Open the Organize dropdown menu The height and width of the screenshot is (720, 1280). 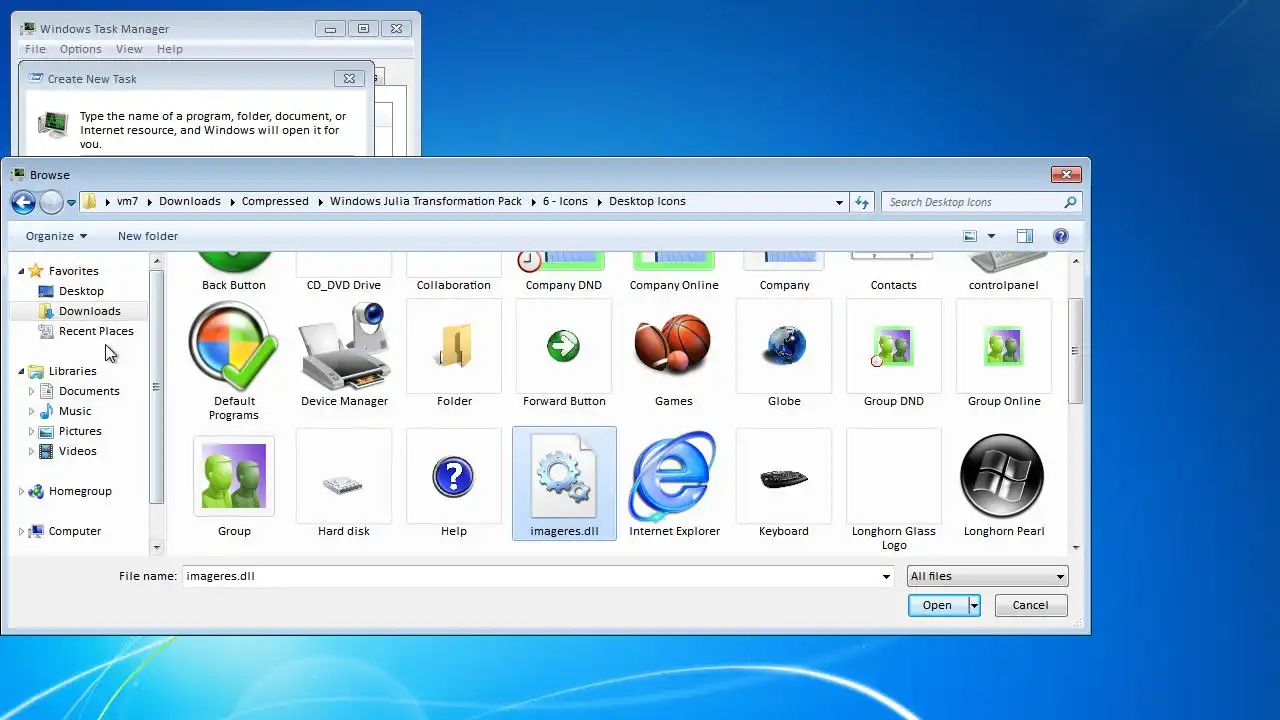(56, 236)
